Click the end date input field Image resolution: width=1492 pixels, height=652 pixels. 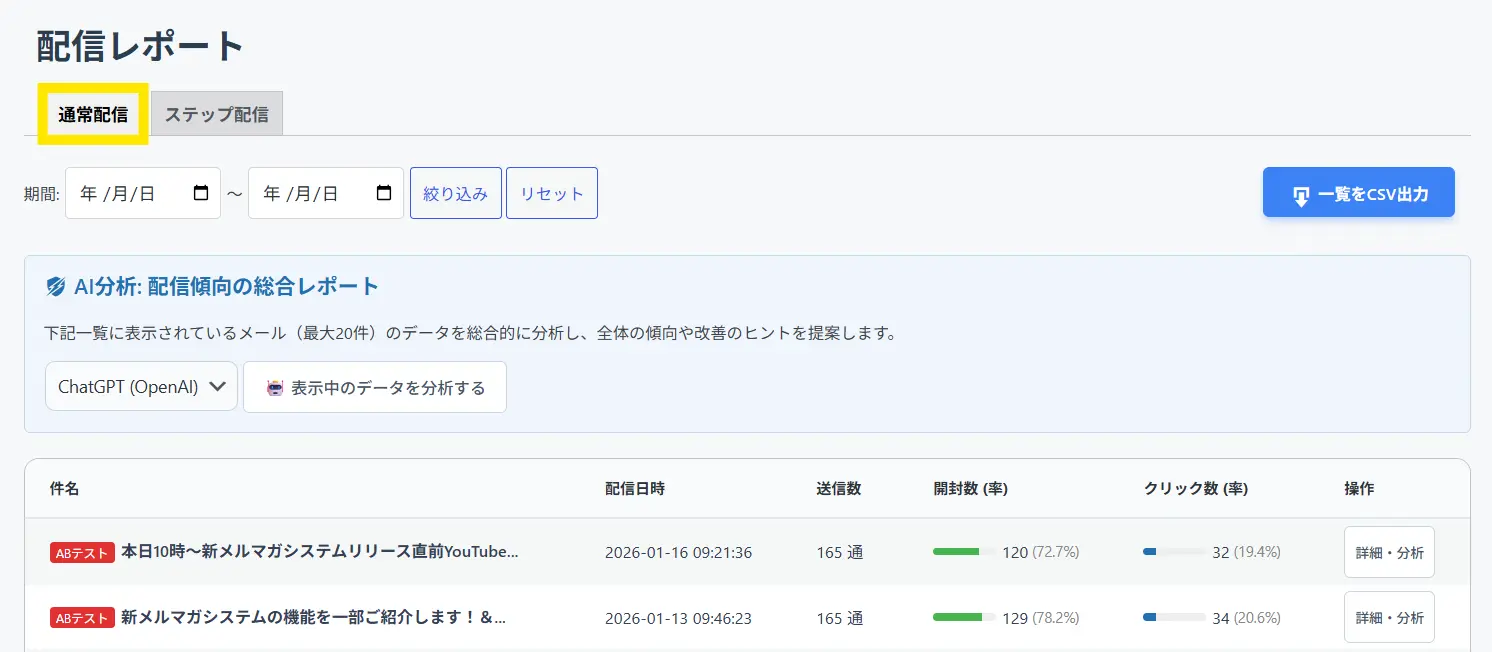point(313,193)
